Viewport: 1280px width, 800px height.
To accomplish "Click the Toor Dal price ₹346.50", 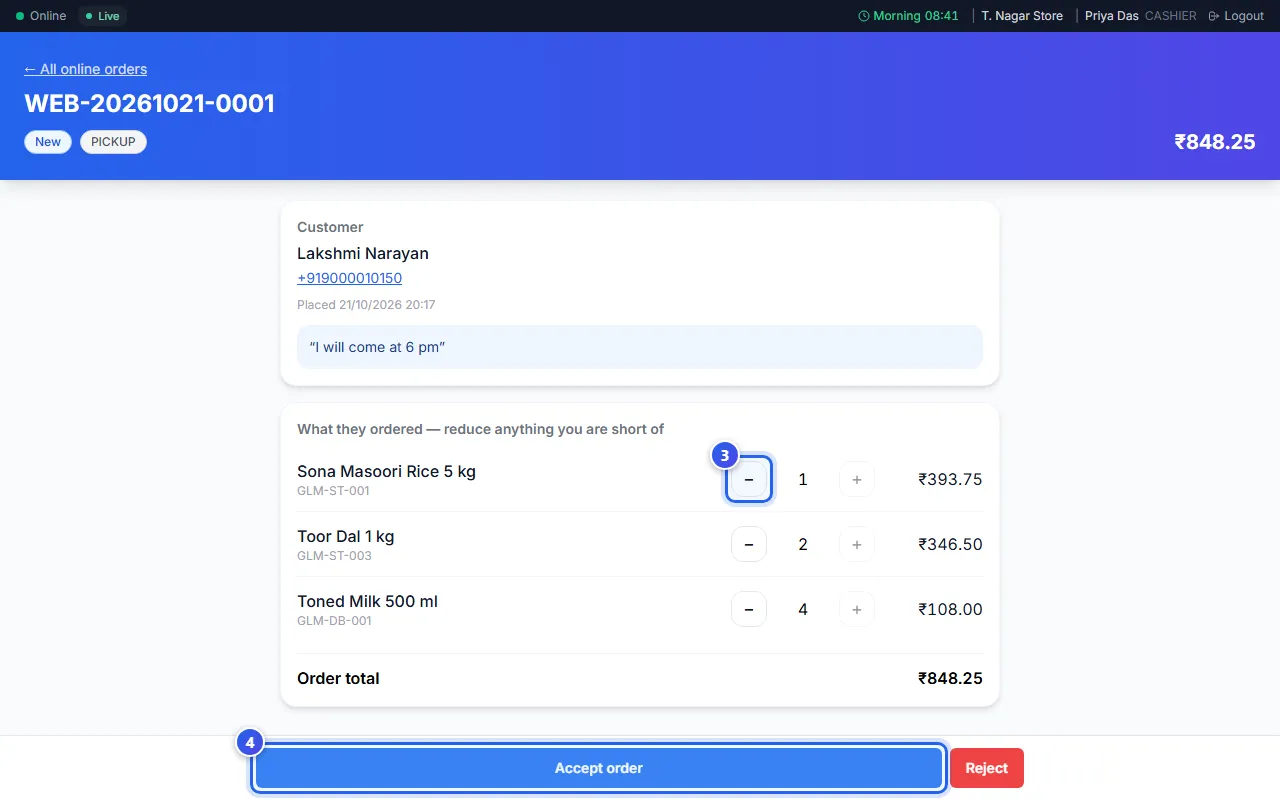I will coord(950,545).
